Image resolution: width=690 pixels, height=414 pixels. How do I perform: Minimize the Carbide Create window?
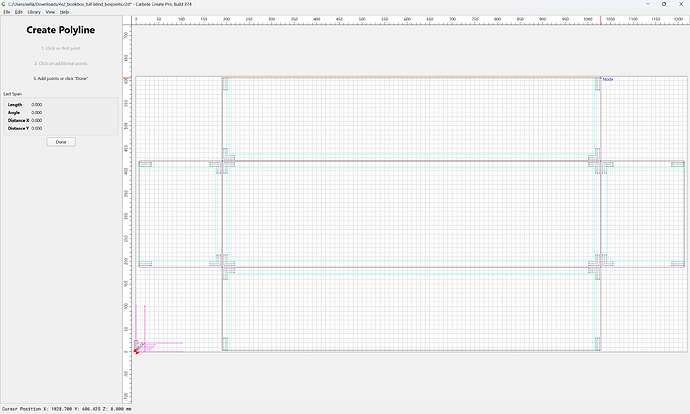coord(647,4)
